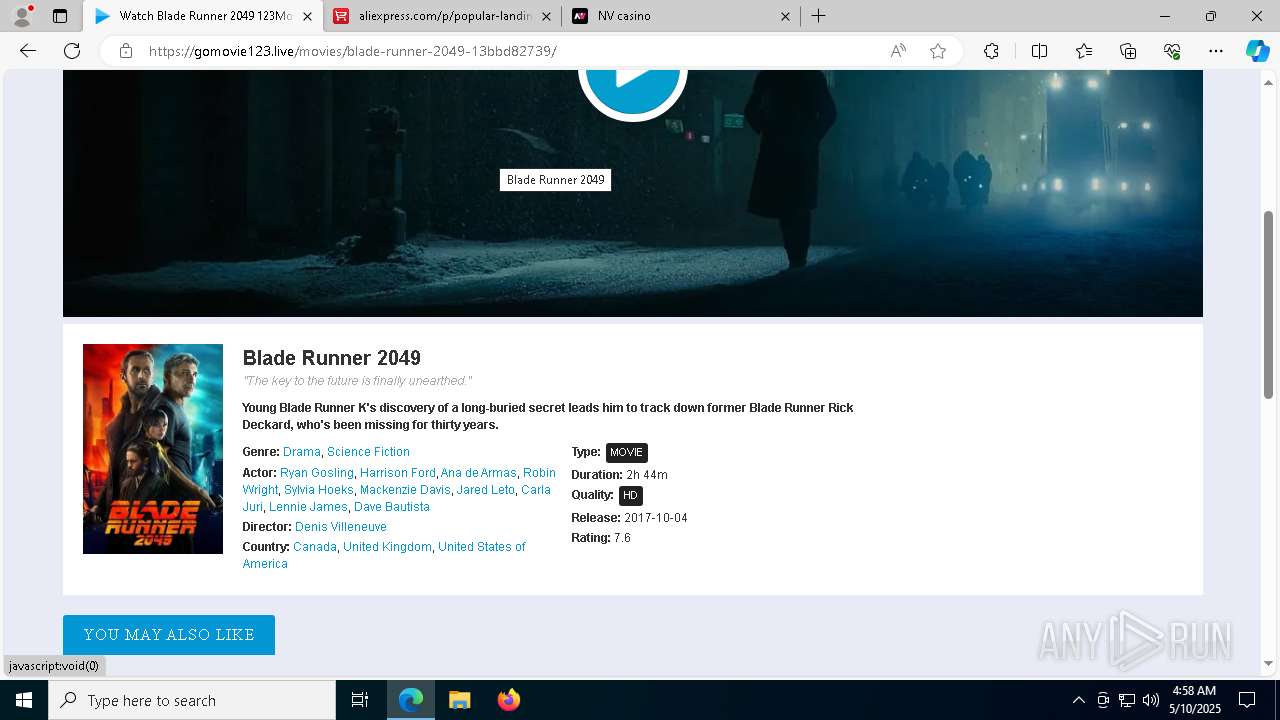Open Task View on taskbar

(x=360, y=700)
